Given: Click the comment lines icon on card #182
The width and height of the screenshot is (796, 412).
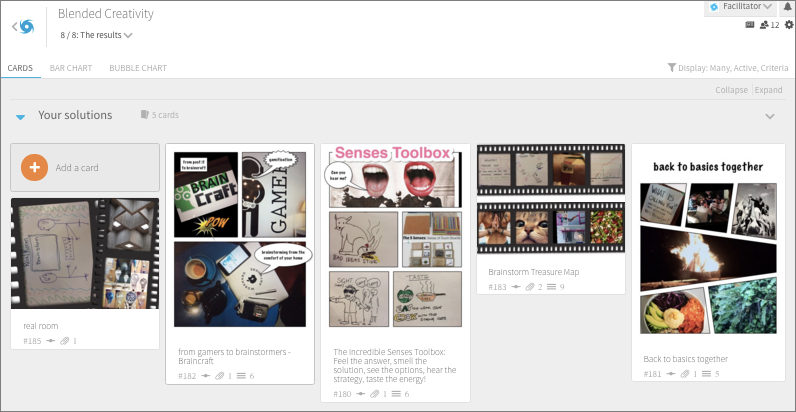Looking at the screenshot, I should tap(241, 376).
